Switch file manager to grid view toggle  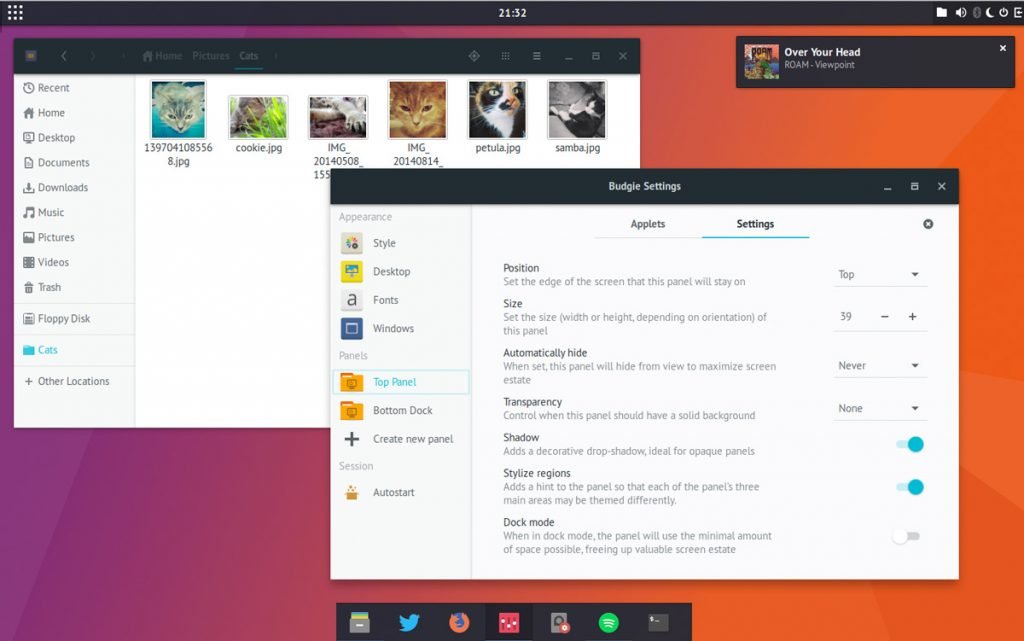[x=505, y=56]
